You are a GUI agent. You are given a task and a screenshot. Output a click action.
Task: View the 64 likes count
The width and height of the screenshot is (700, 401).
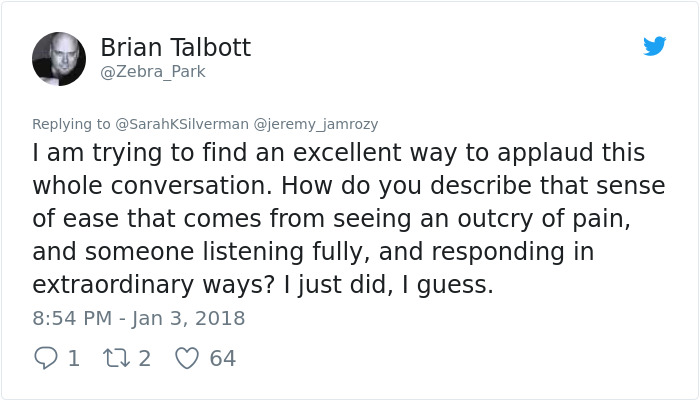[222, 358]
